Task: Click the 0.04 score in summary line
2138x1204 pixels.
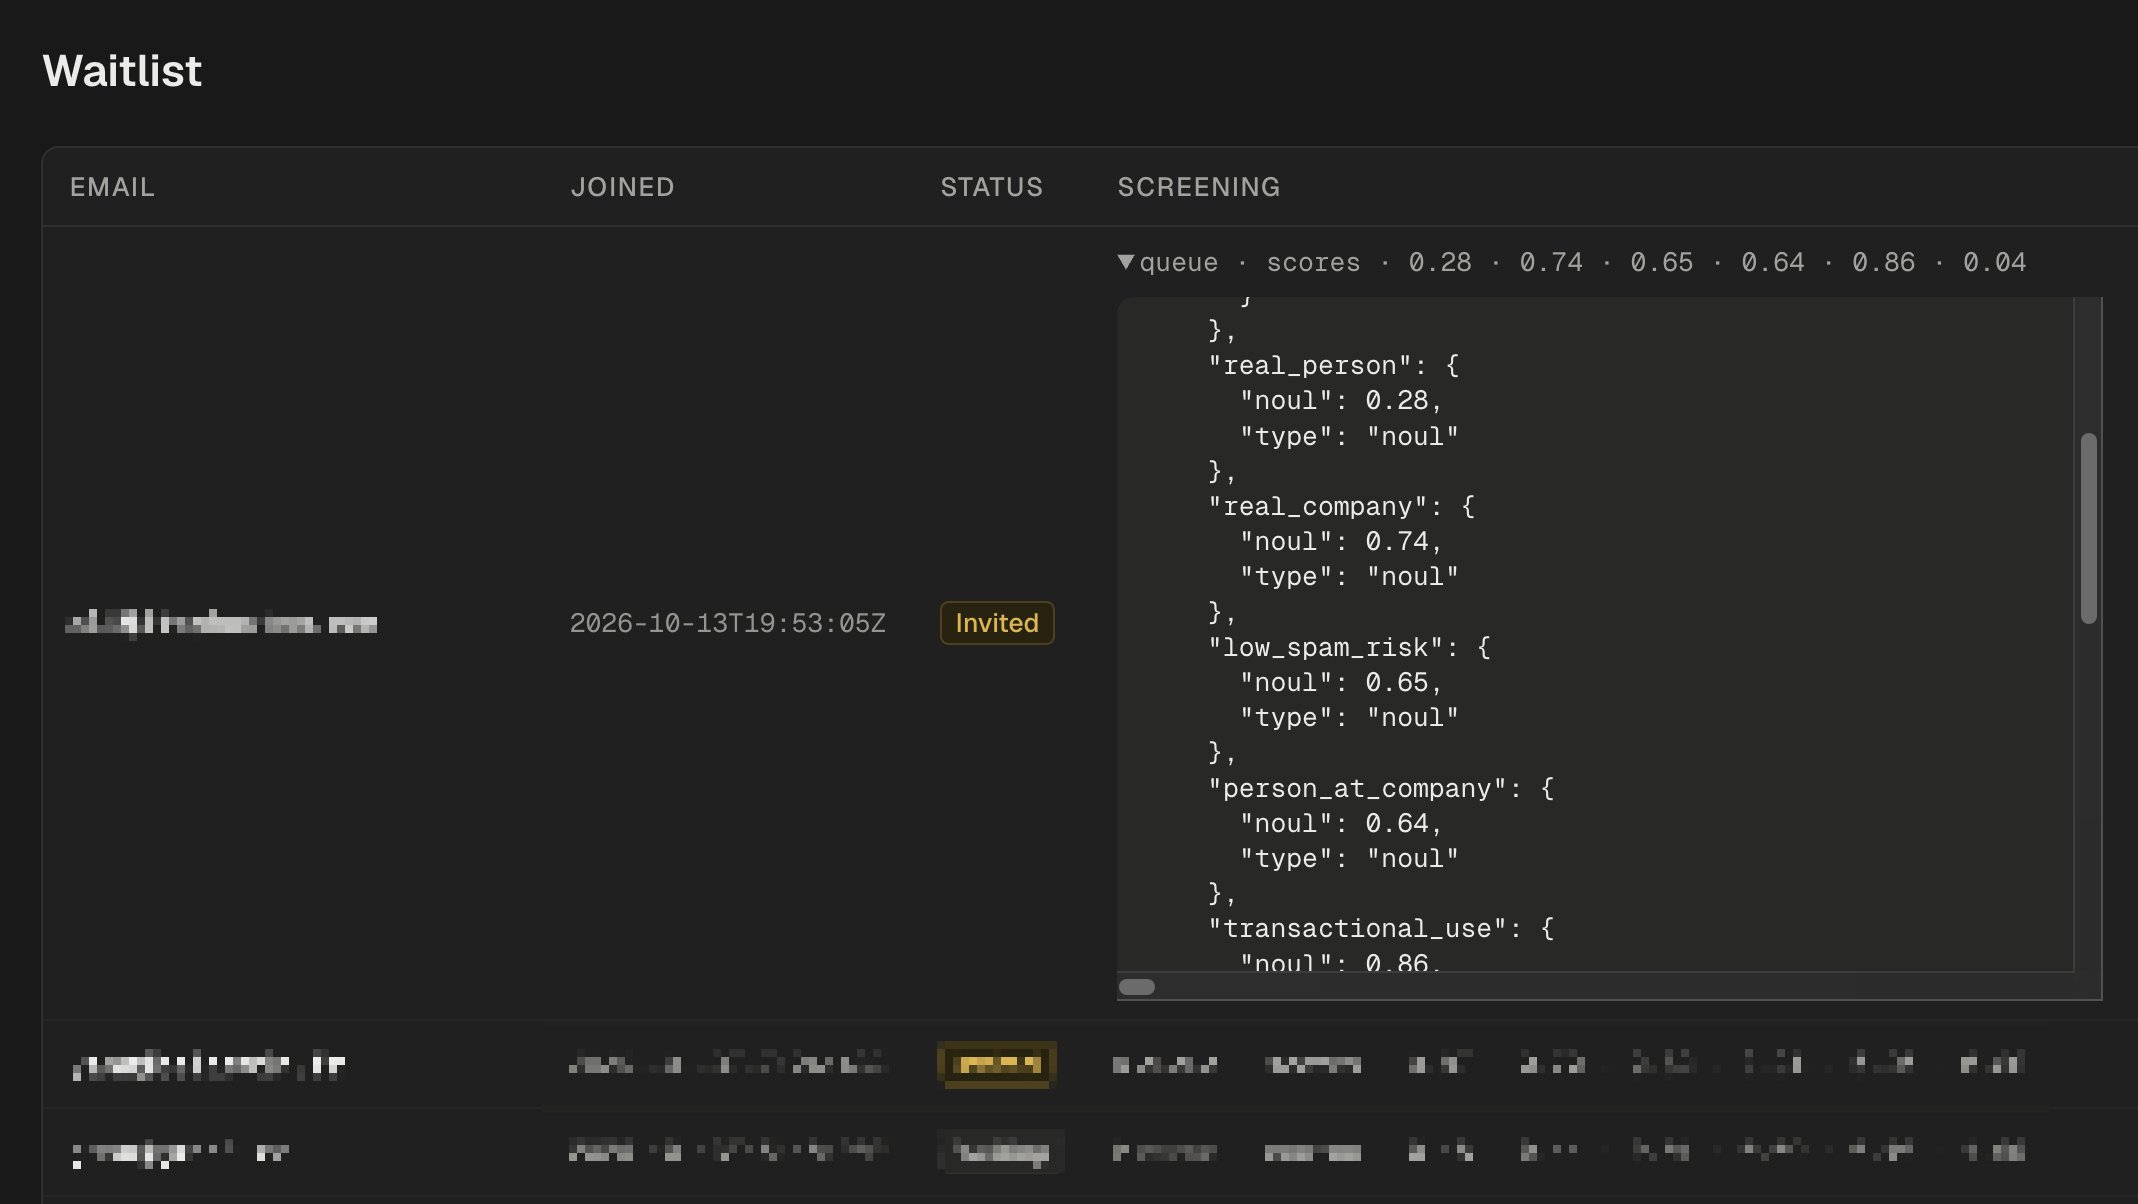Action: click(1994, 262)
